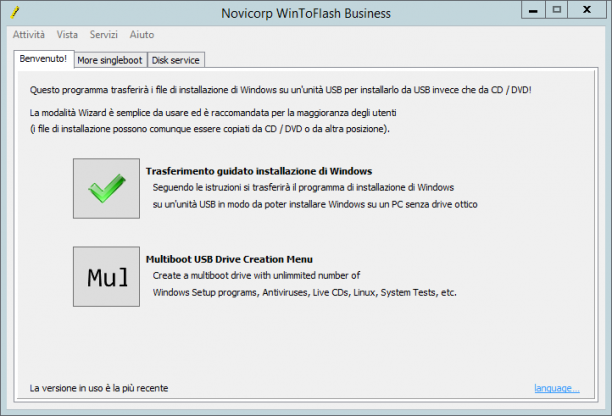Open the Servizi menu
Viewport: 612px width, 416px height.
(103, 35)
